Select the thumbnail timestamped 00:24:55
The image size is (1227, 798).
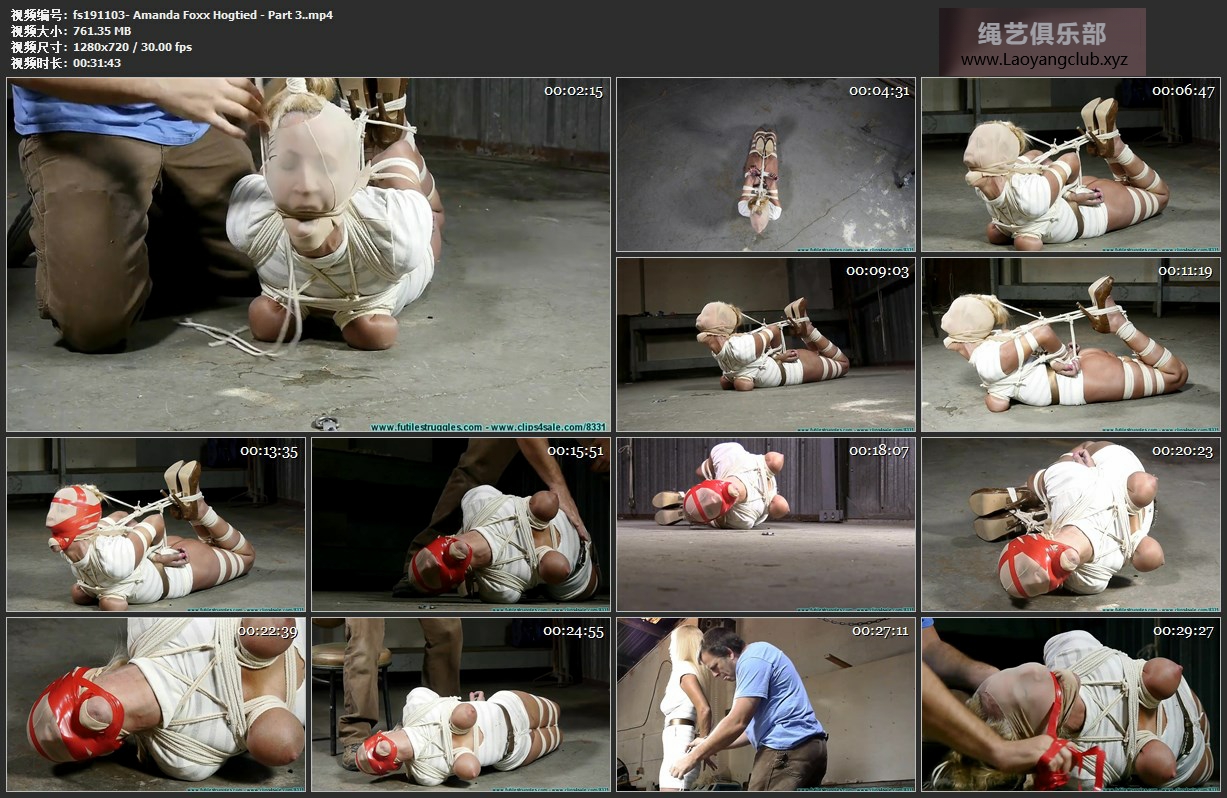[460, 704]
